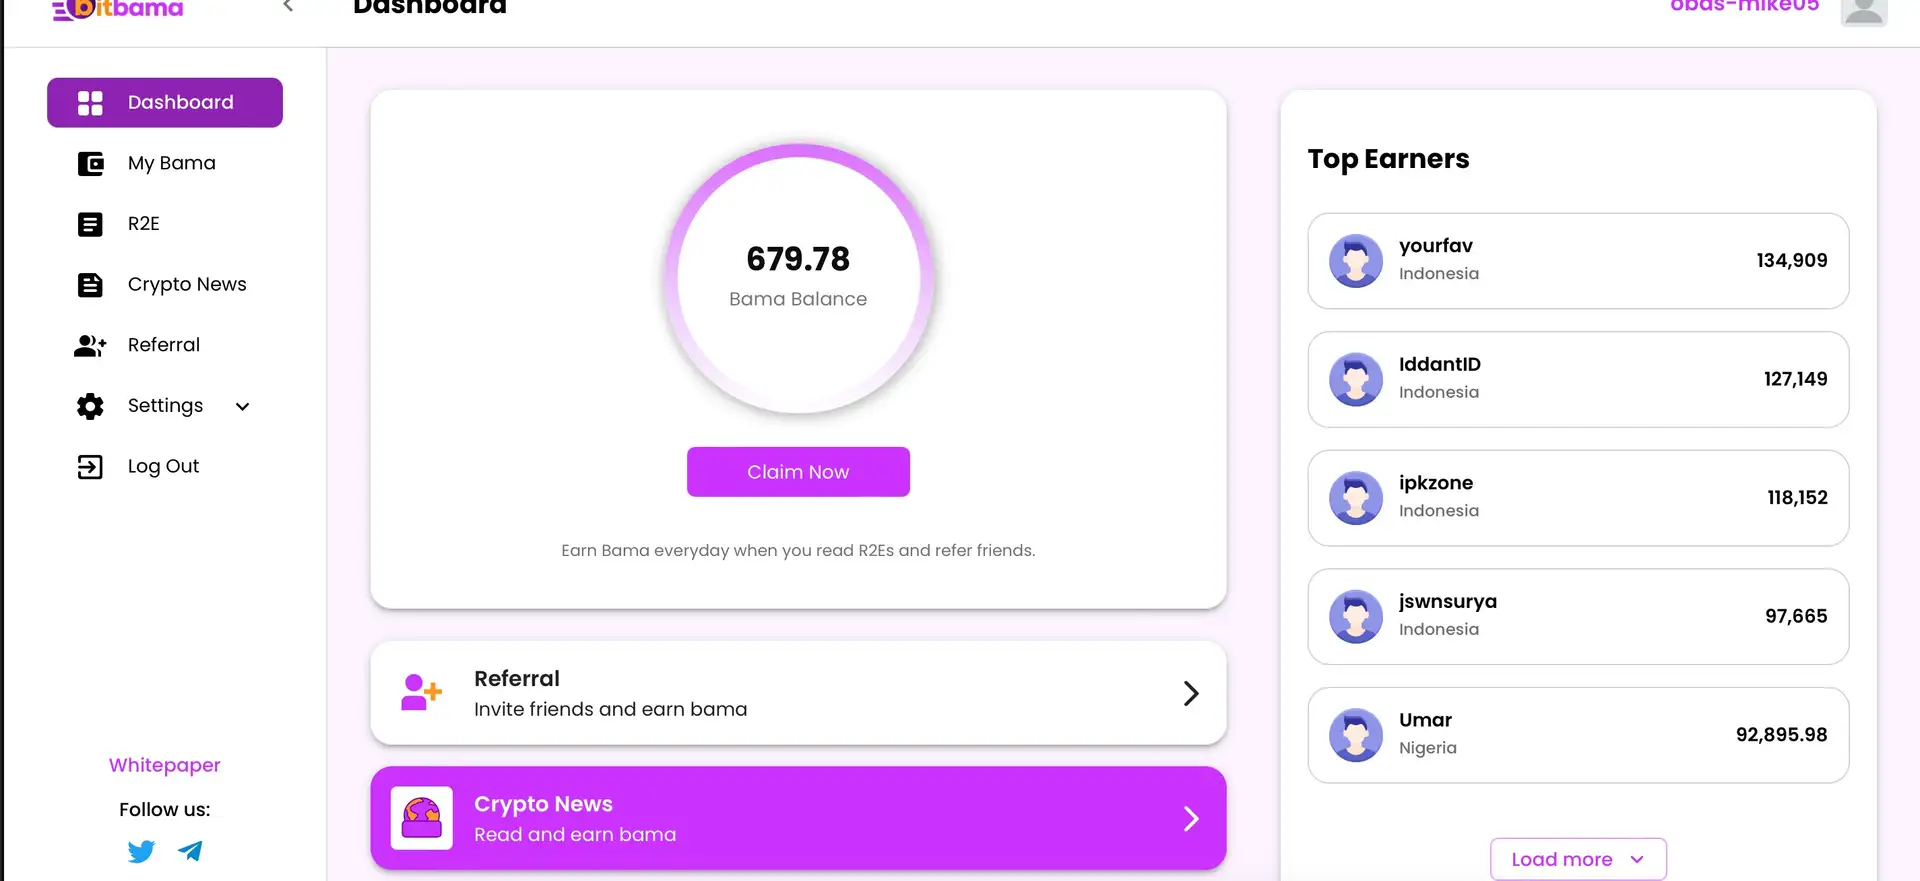Viewport: 1920px width, 881px height.
Task: Click the user profile avatar icon
Action: click(x=1863, y=10)
